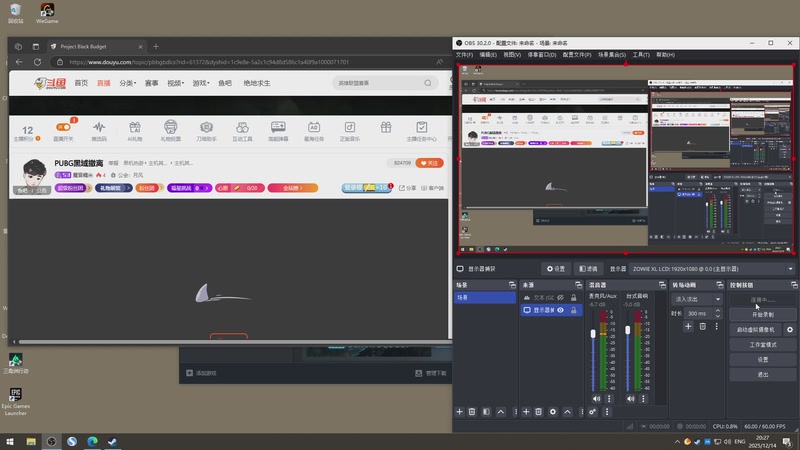The height and width of the screenshot is (450, 800).
Task: Toggle visibility of the 文本 source
Action: pyautogui.click(x=560, y=297)
